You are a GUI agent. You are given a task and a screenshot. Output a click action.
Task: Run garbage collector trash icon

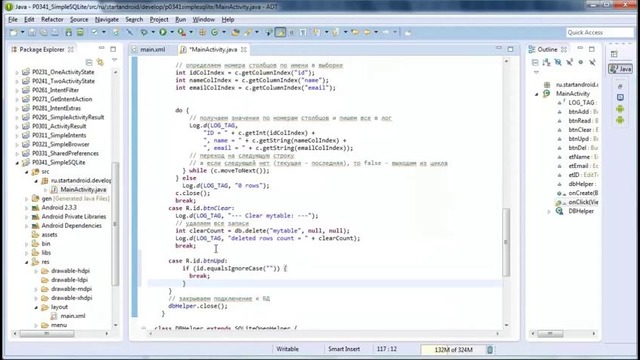[490, 349]
